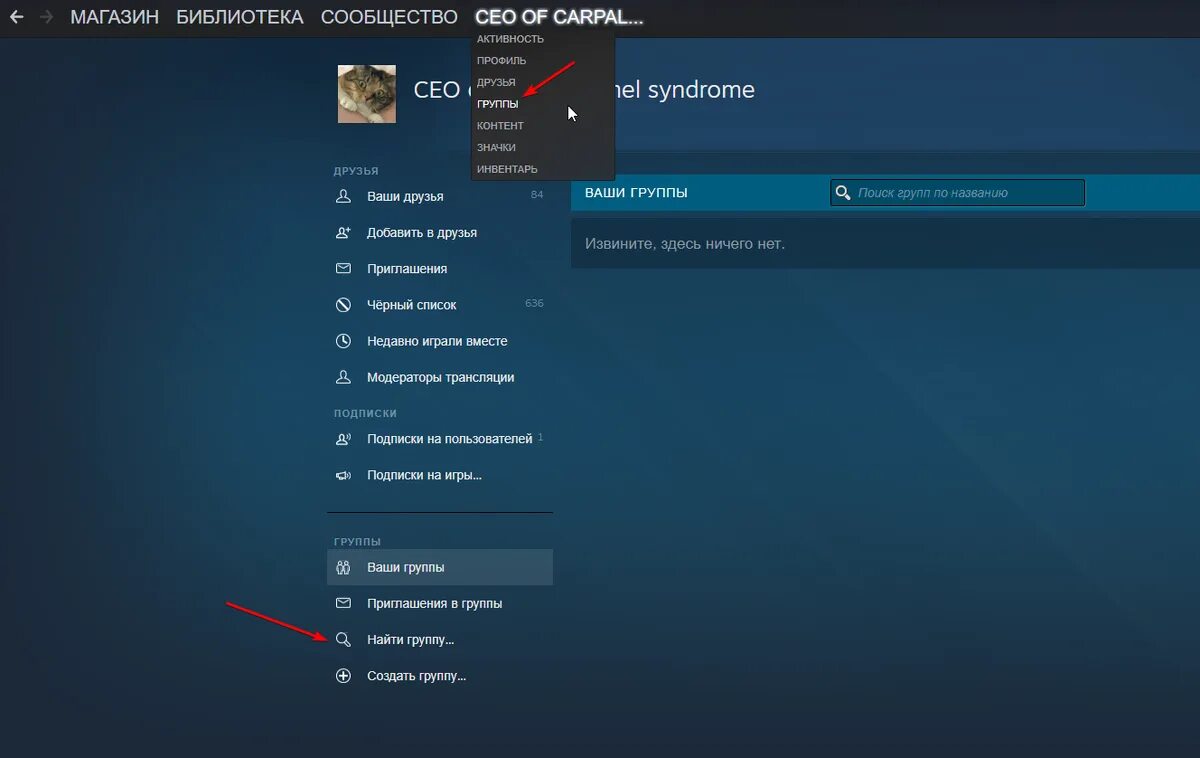This screenshot has height=758, width=1200.
Task: Select Ваши группы in the sidebar
Action: (x=440, y=567)
